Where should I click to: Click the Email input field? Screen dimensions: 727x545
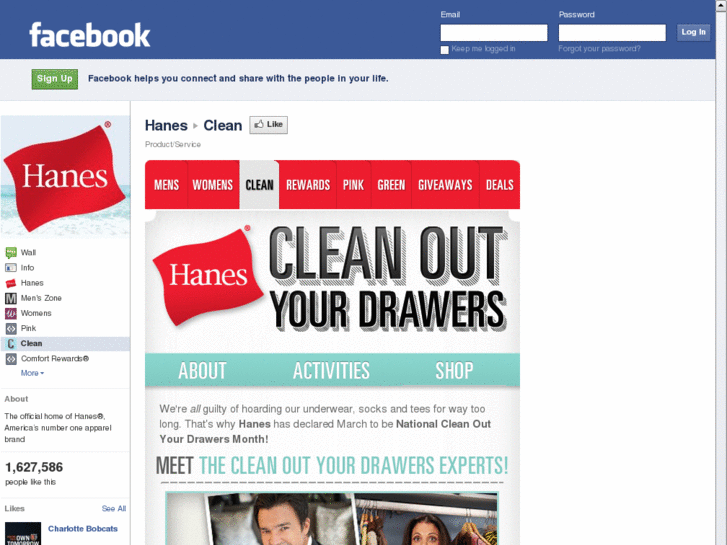(494, 33)
